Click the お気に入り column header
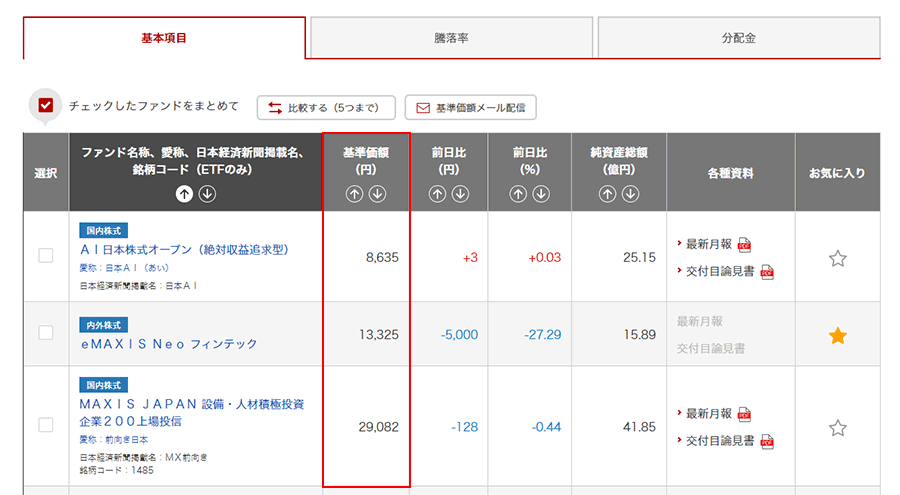The width and height of the screenshot is (900, 495). (x=837, y=173)
